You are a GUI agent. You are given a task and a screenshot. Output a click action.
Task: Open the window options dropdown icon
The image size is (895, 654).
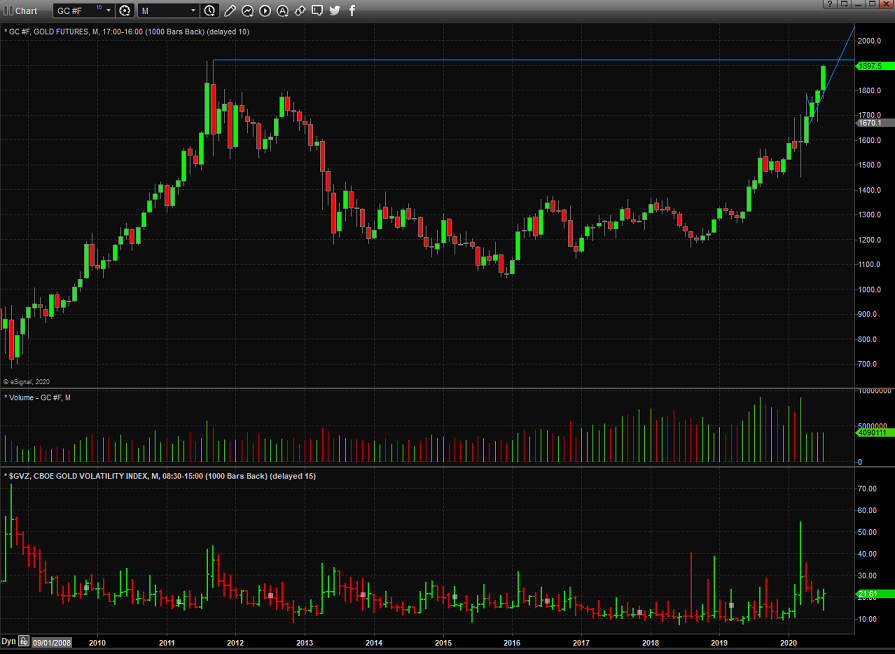(844, 3)
